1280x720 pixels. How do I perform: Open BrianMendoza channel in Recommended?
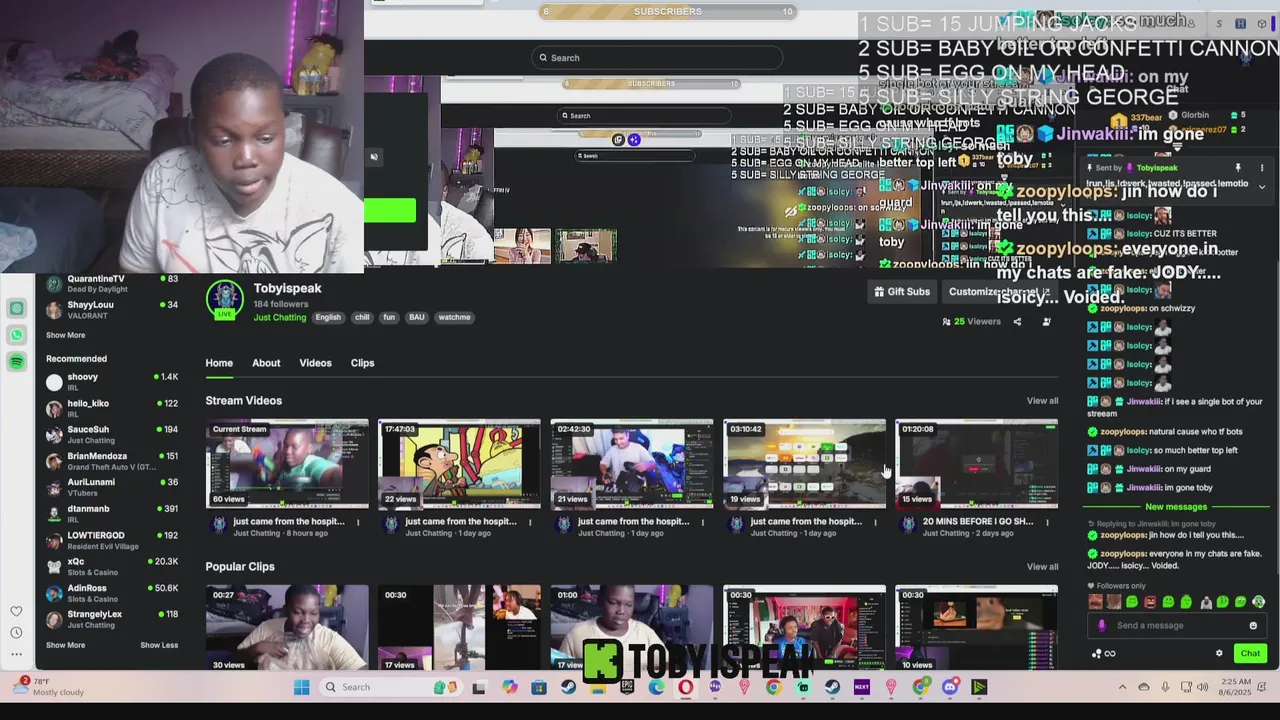point(112,461)
